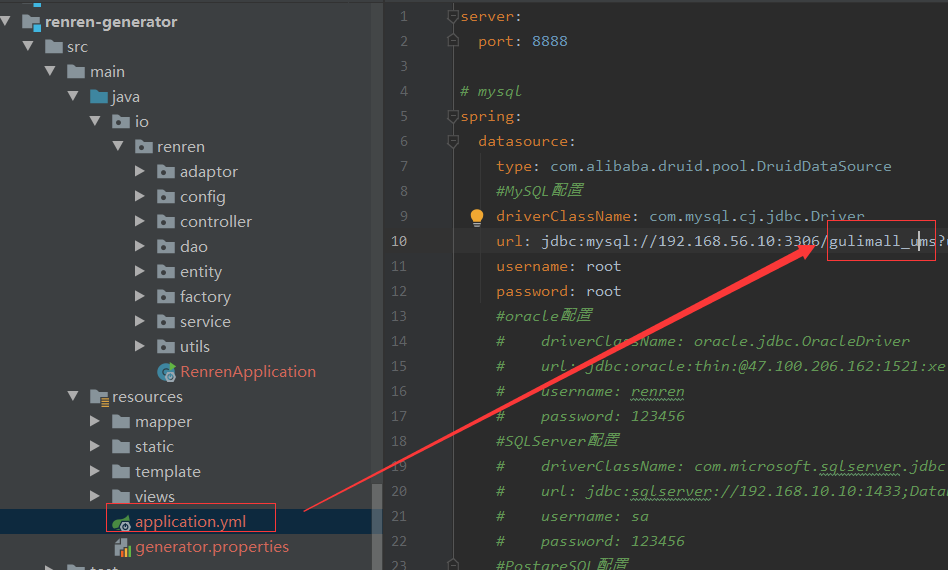Collapse the java folder arrow
The width and height of the screenshot is (948, 570).
point(73,96)
